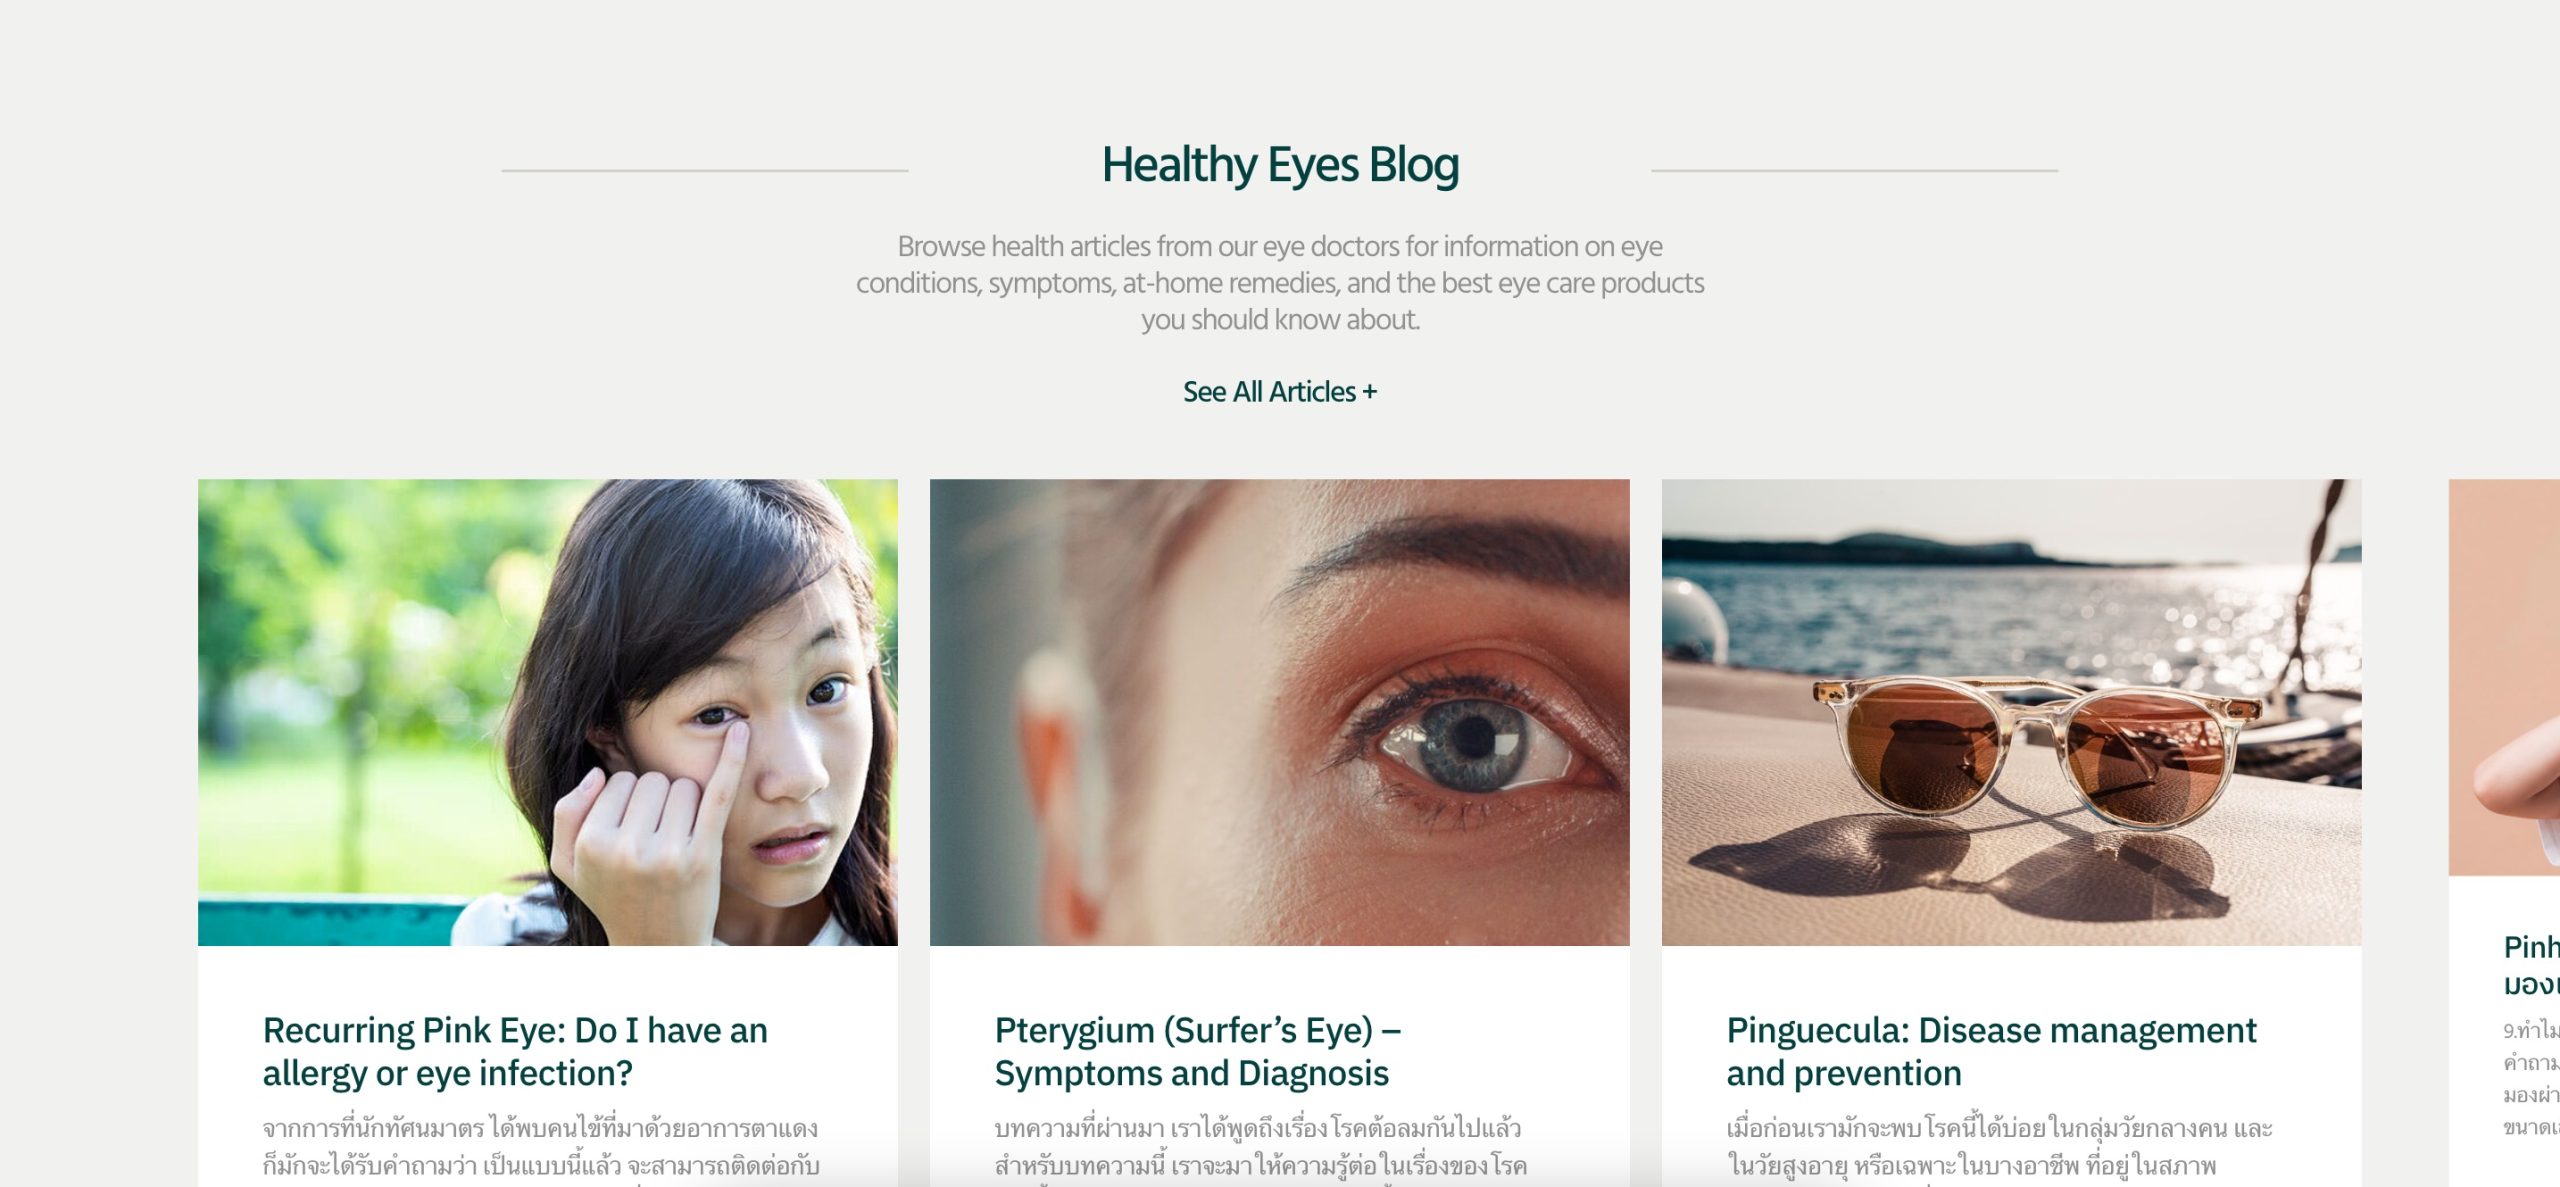Click the Thai excerpt under Pterygium article
The image size is (2560, 1187).
tap(1261, 1148)
